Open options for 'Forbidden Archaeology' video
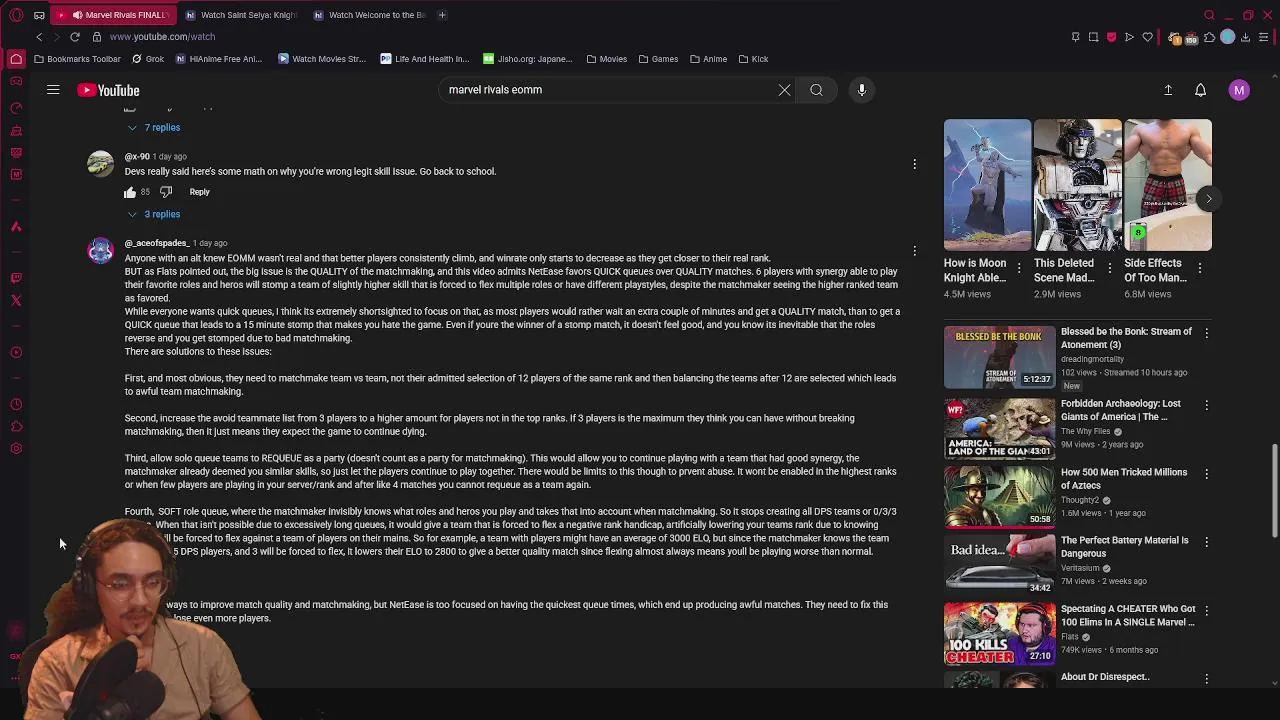Viewport: 1280px width, 720px height. pyautogui.click(x=1206, y=405)
